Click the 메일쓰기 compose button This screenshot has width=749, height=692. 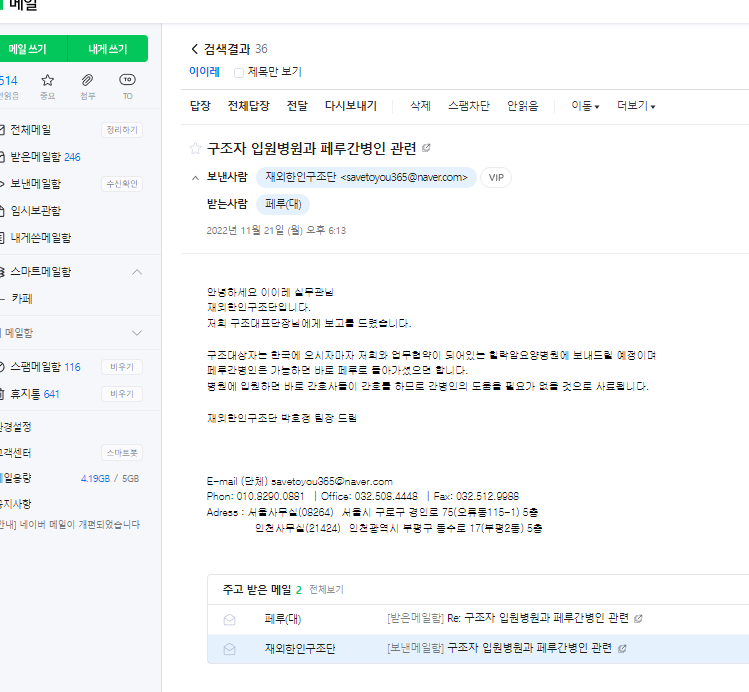[32, 49]
